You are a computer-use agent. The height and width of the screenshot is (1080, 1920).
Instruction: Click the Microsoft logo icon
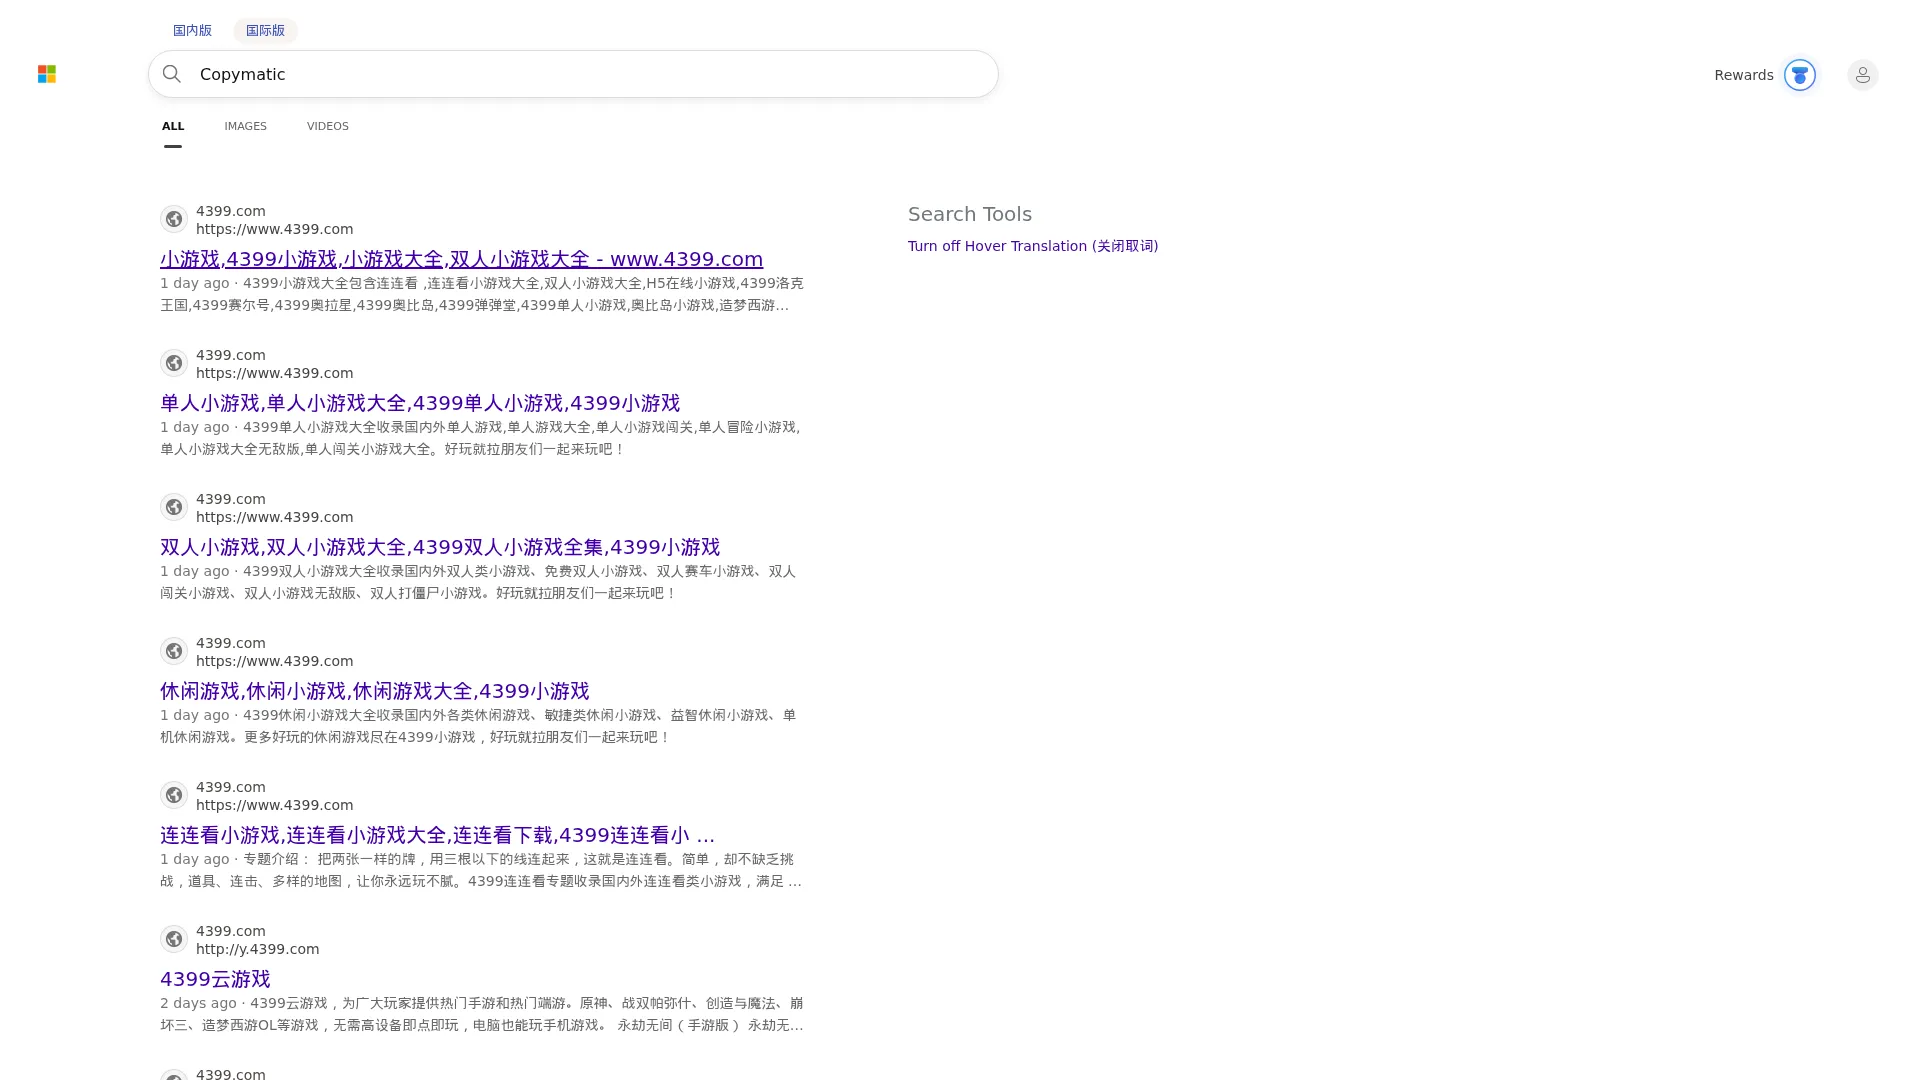click(x=47, y=74)
